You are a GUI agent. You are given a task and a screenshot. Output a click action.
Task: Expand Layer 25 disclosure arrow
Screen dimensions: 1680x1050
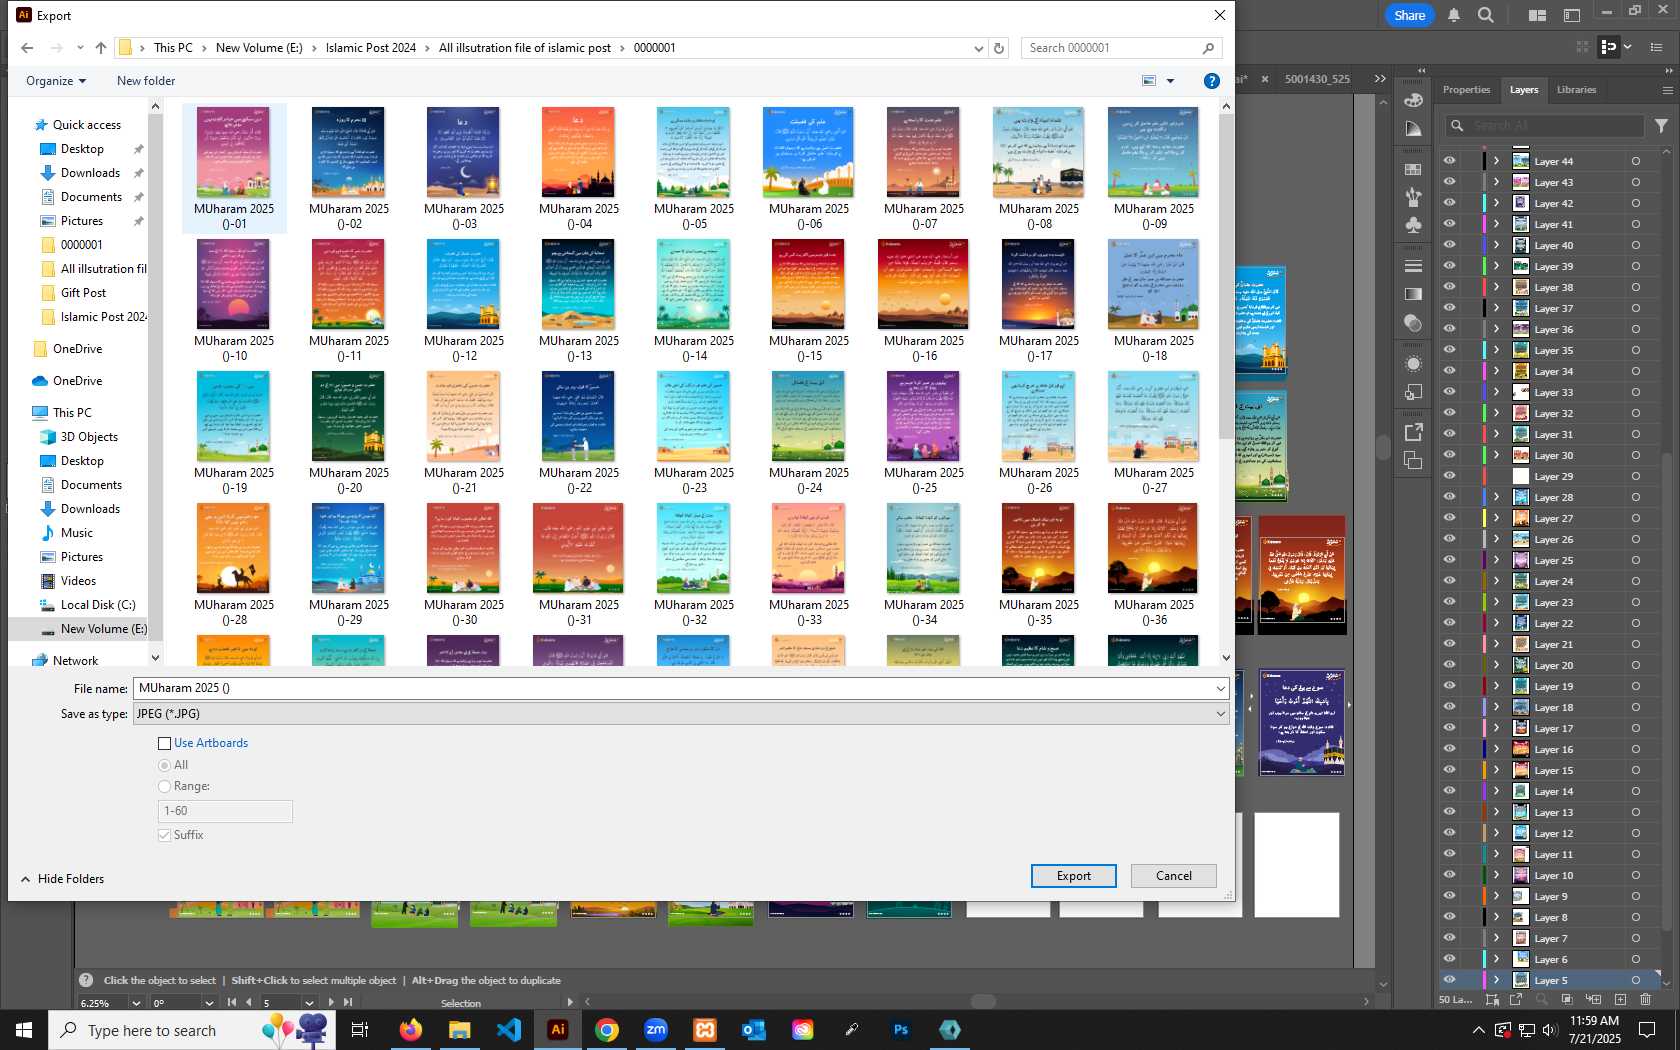tap(1496, 560)
